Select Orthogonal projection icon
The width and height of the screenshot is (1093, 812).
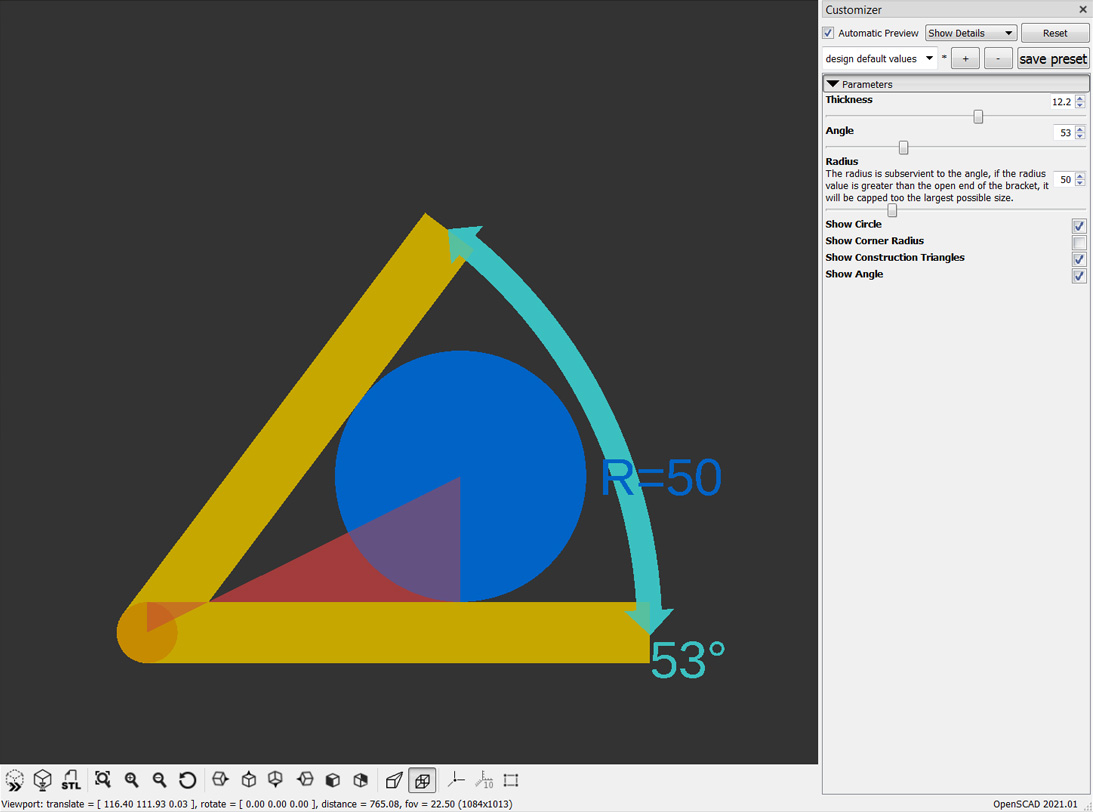click(x=422, y=780)
